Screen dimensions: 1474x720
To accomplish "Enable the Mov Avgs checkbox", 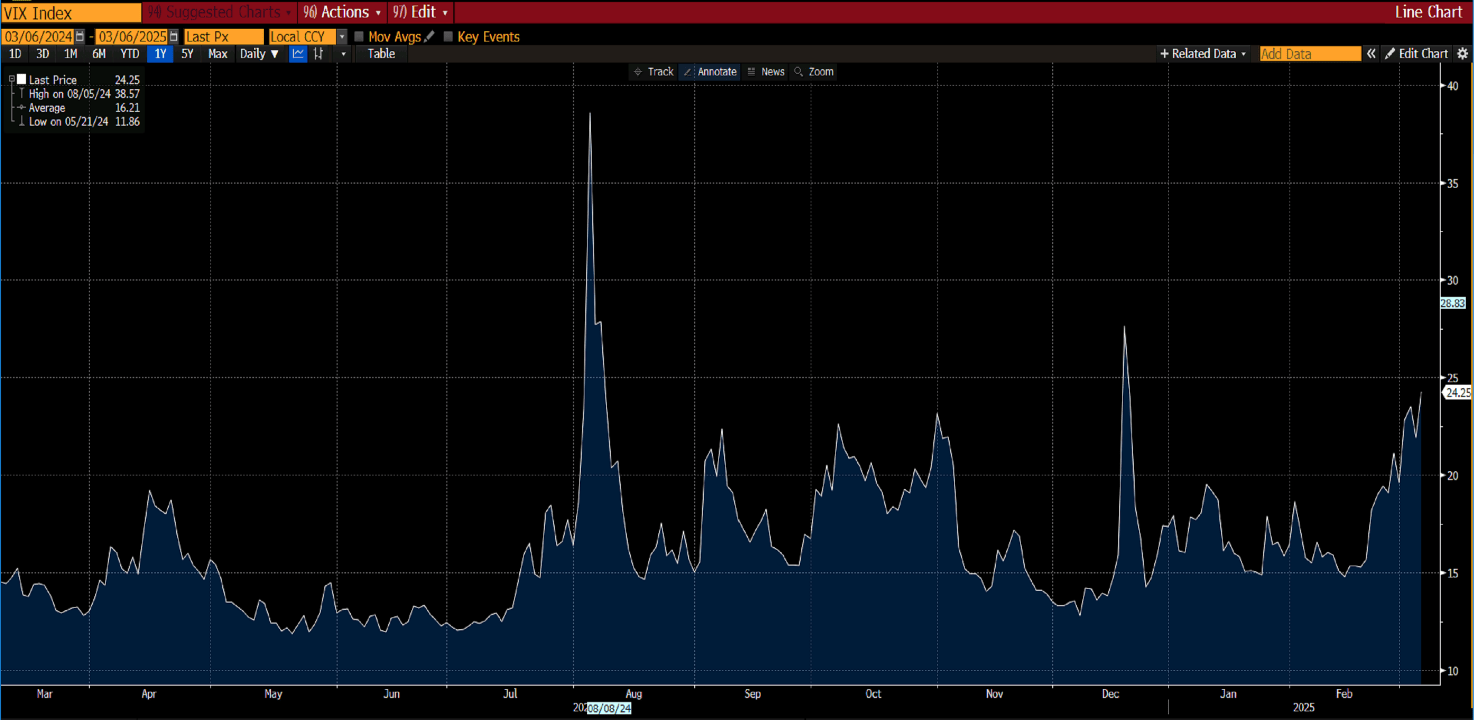I will pyautogui.click(x=359, y=37).
